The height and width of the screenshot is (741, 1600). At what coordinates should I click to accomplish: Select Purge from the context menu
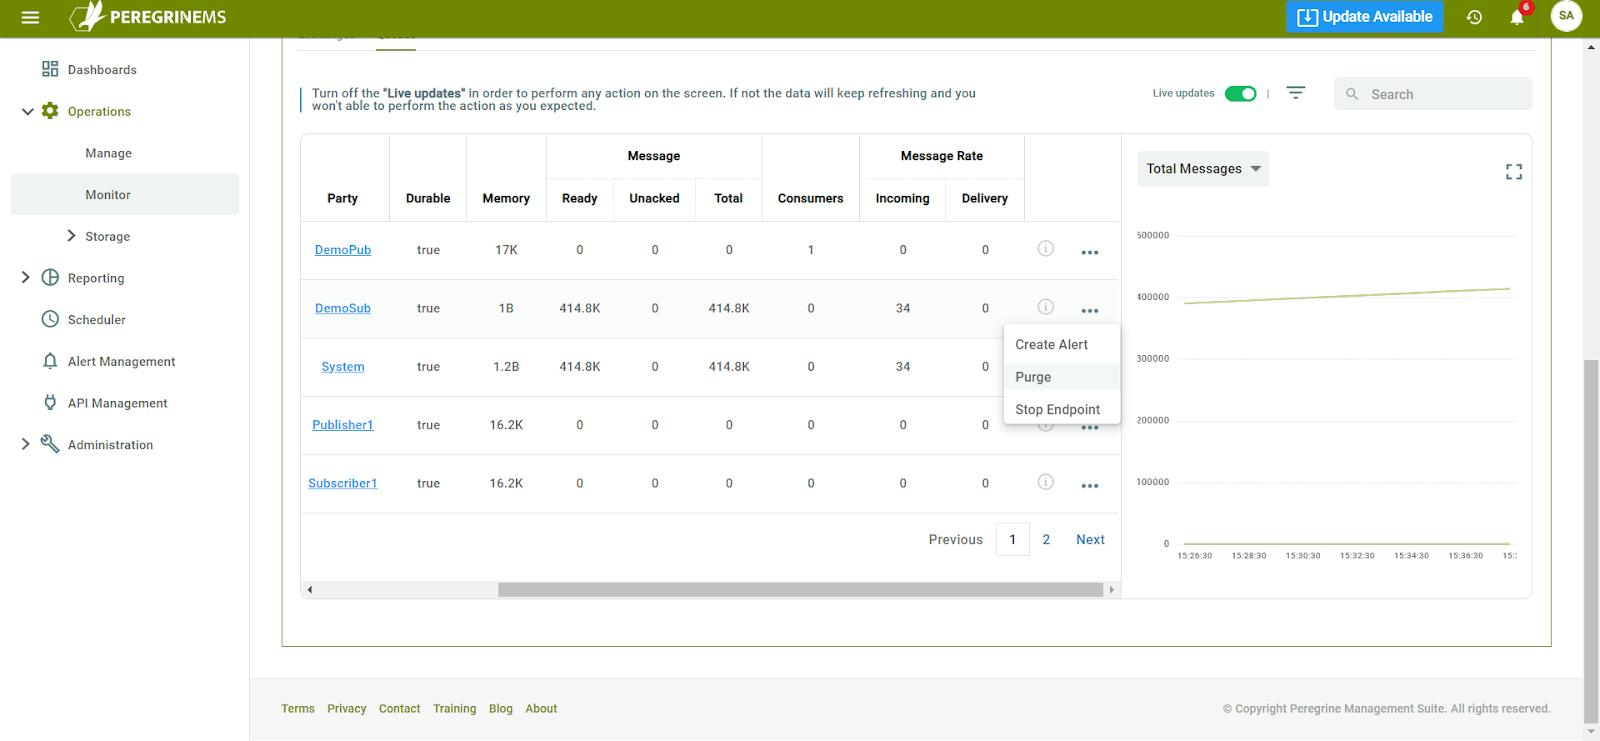point(1033,377)
